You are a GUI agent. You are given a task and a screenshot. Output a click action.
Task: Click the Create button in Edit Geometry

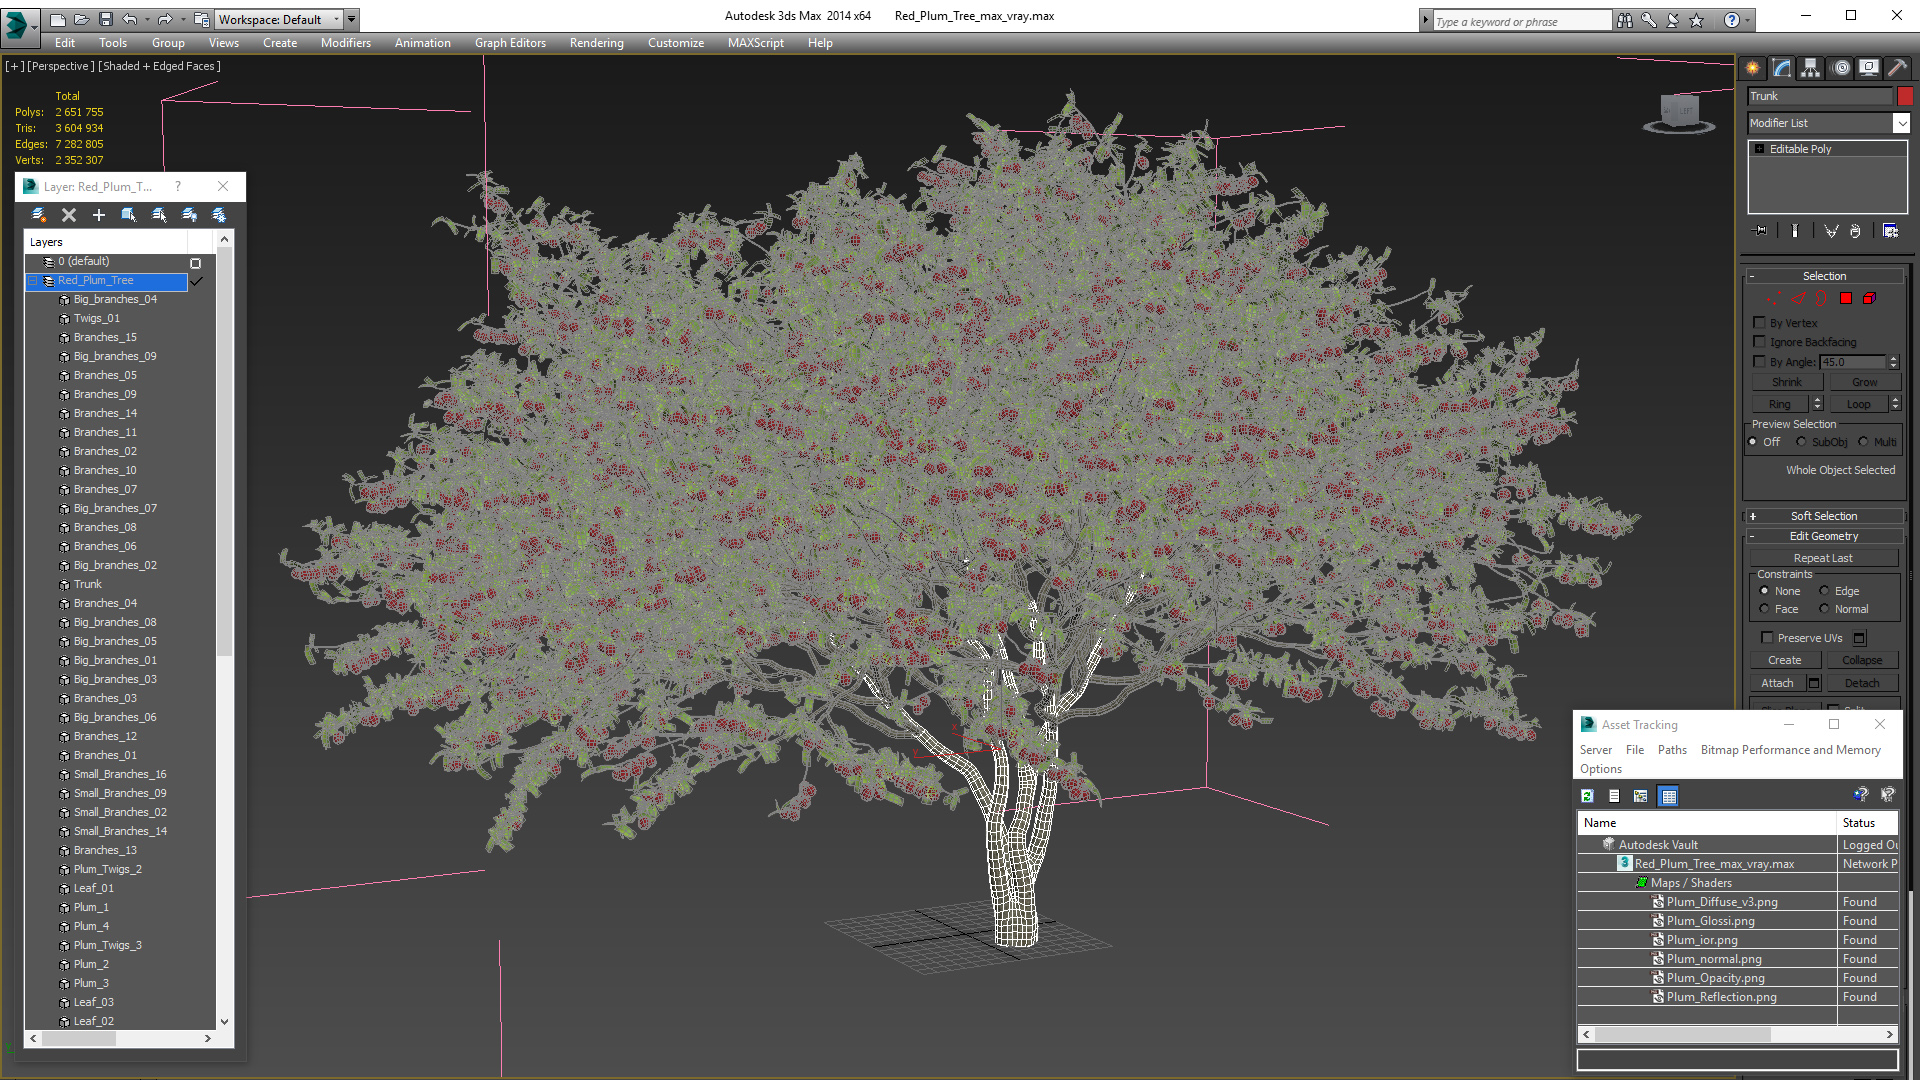1787,659
